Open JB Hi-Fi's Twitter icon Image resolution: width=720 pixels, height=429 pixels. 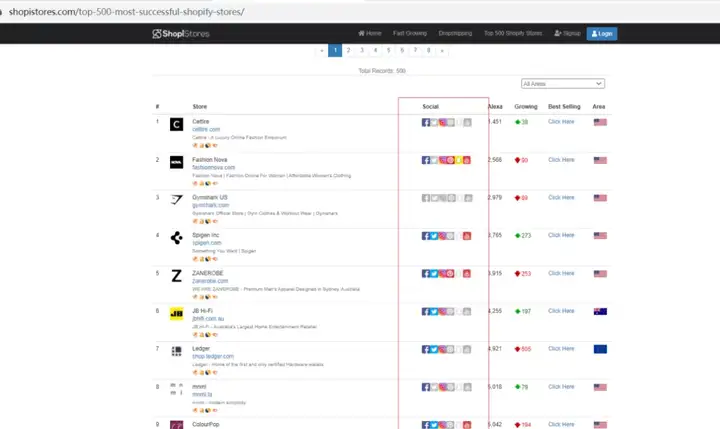click(x=434, y=311)
